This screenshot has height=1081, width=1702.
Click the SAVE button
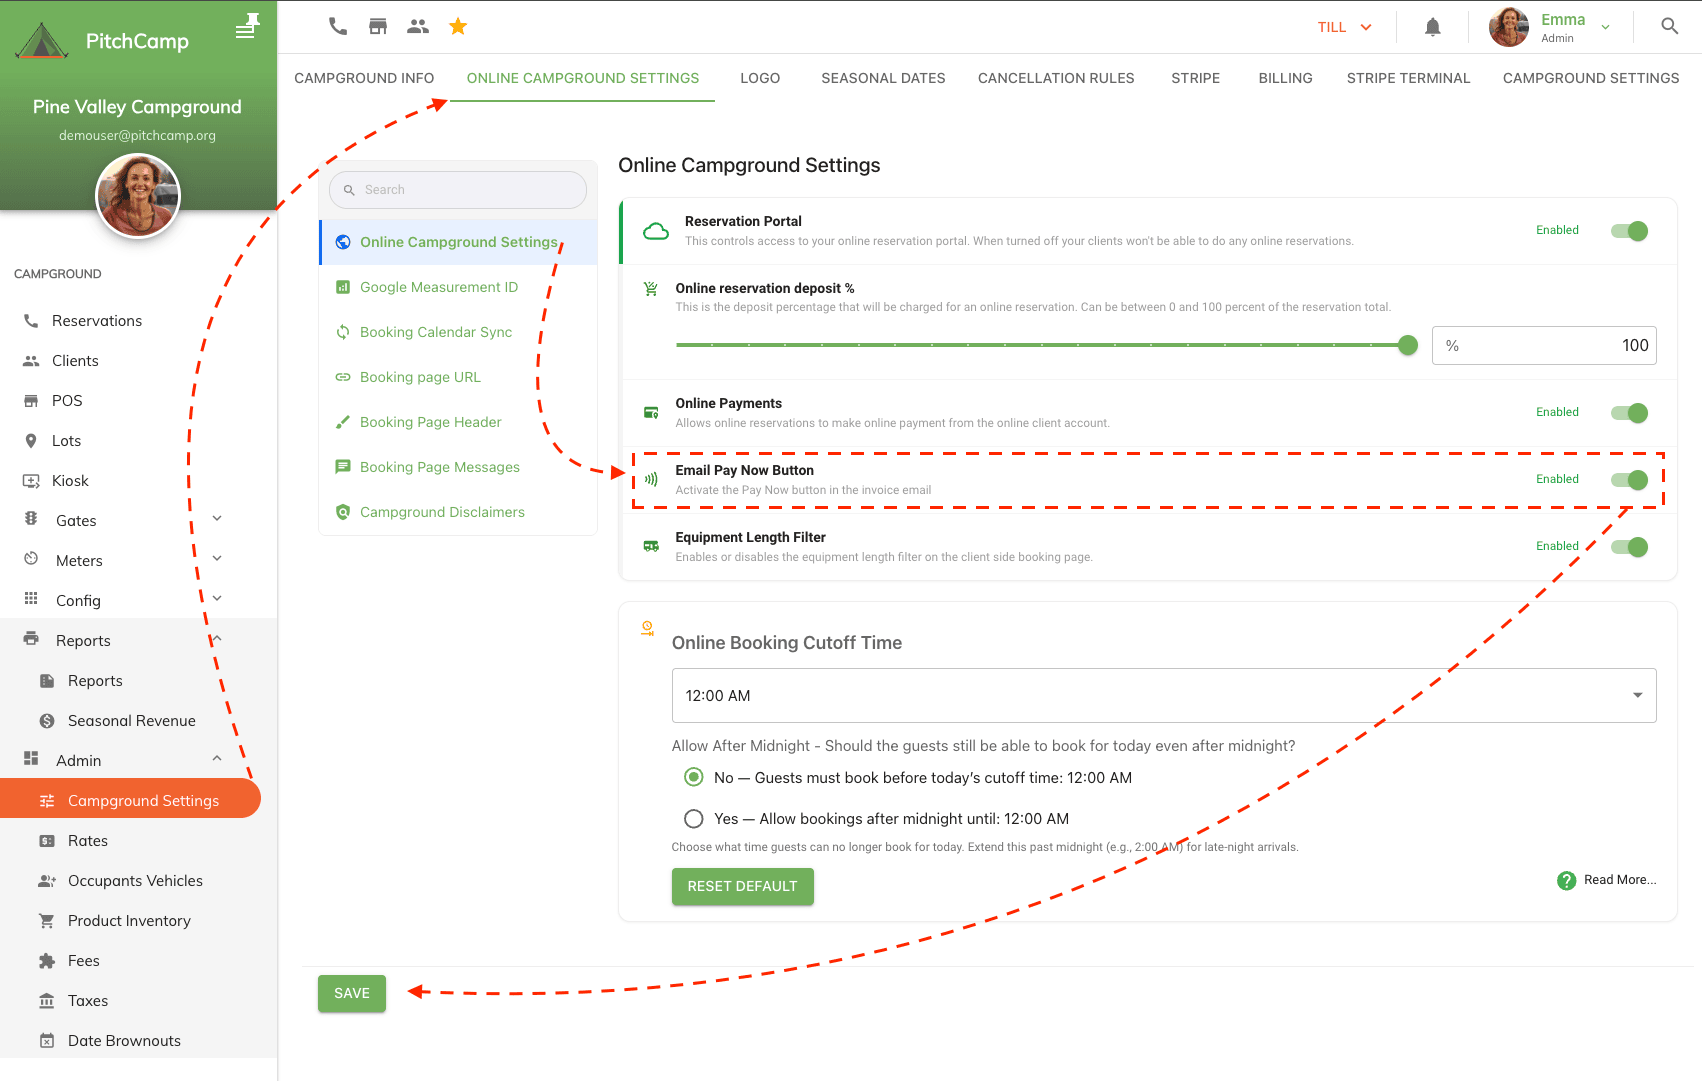[352, 993]
